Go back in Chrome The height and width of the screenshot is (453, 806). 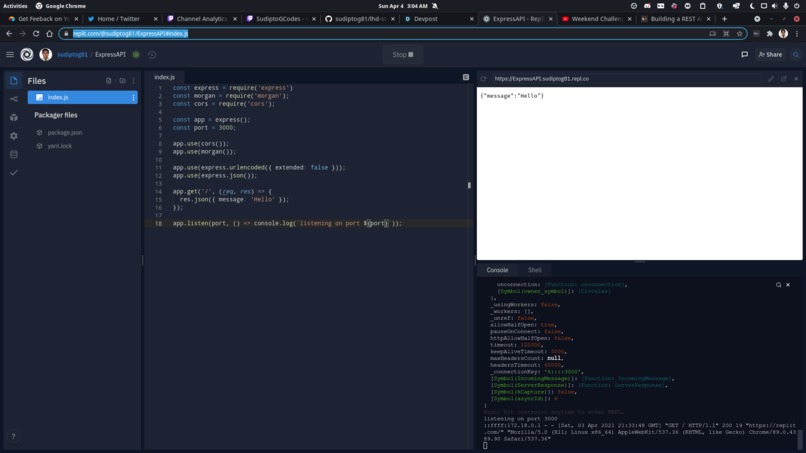tap(9, 33)
